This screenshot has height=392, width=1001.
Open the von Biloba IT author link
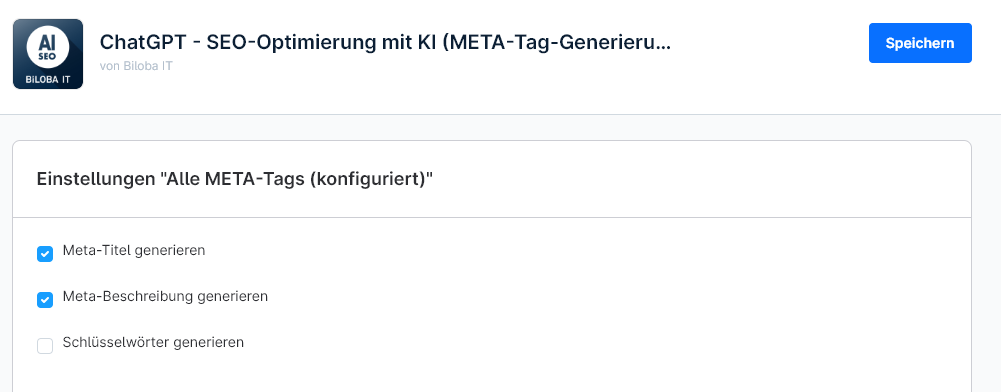pyautogui.click(x=136, y=66)
